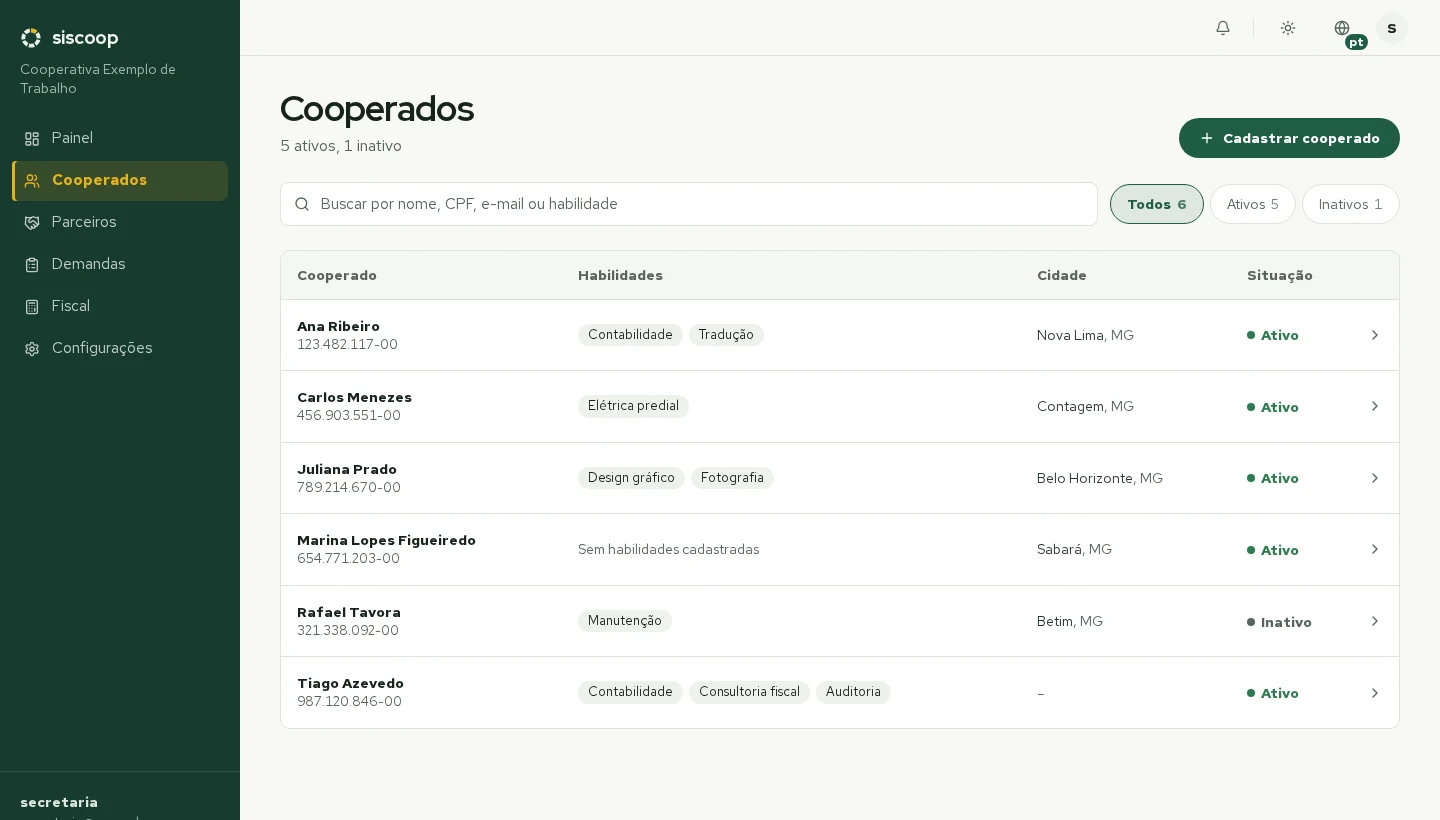Click Tiago Azevedo's Contabilidade tag

click(x=630, y=692)
